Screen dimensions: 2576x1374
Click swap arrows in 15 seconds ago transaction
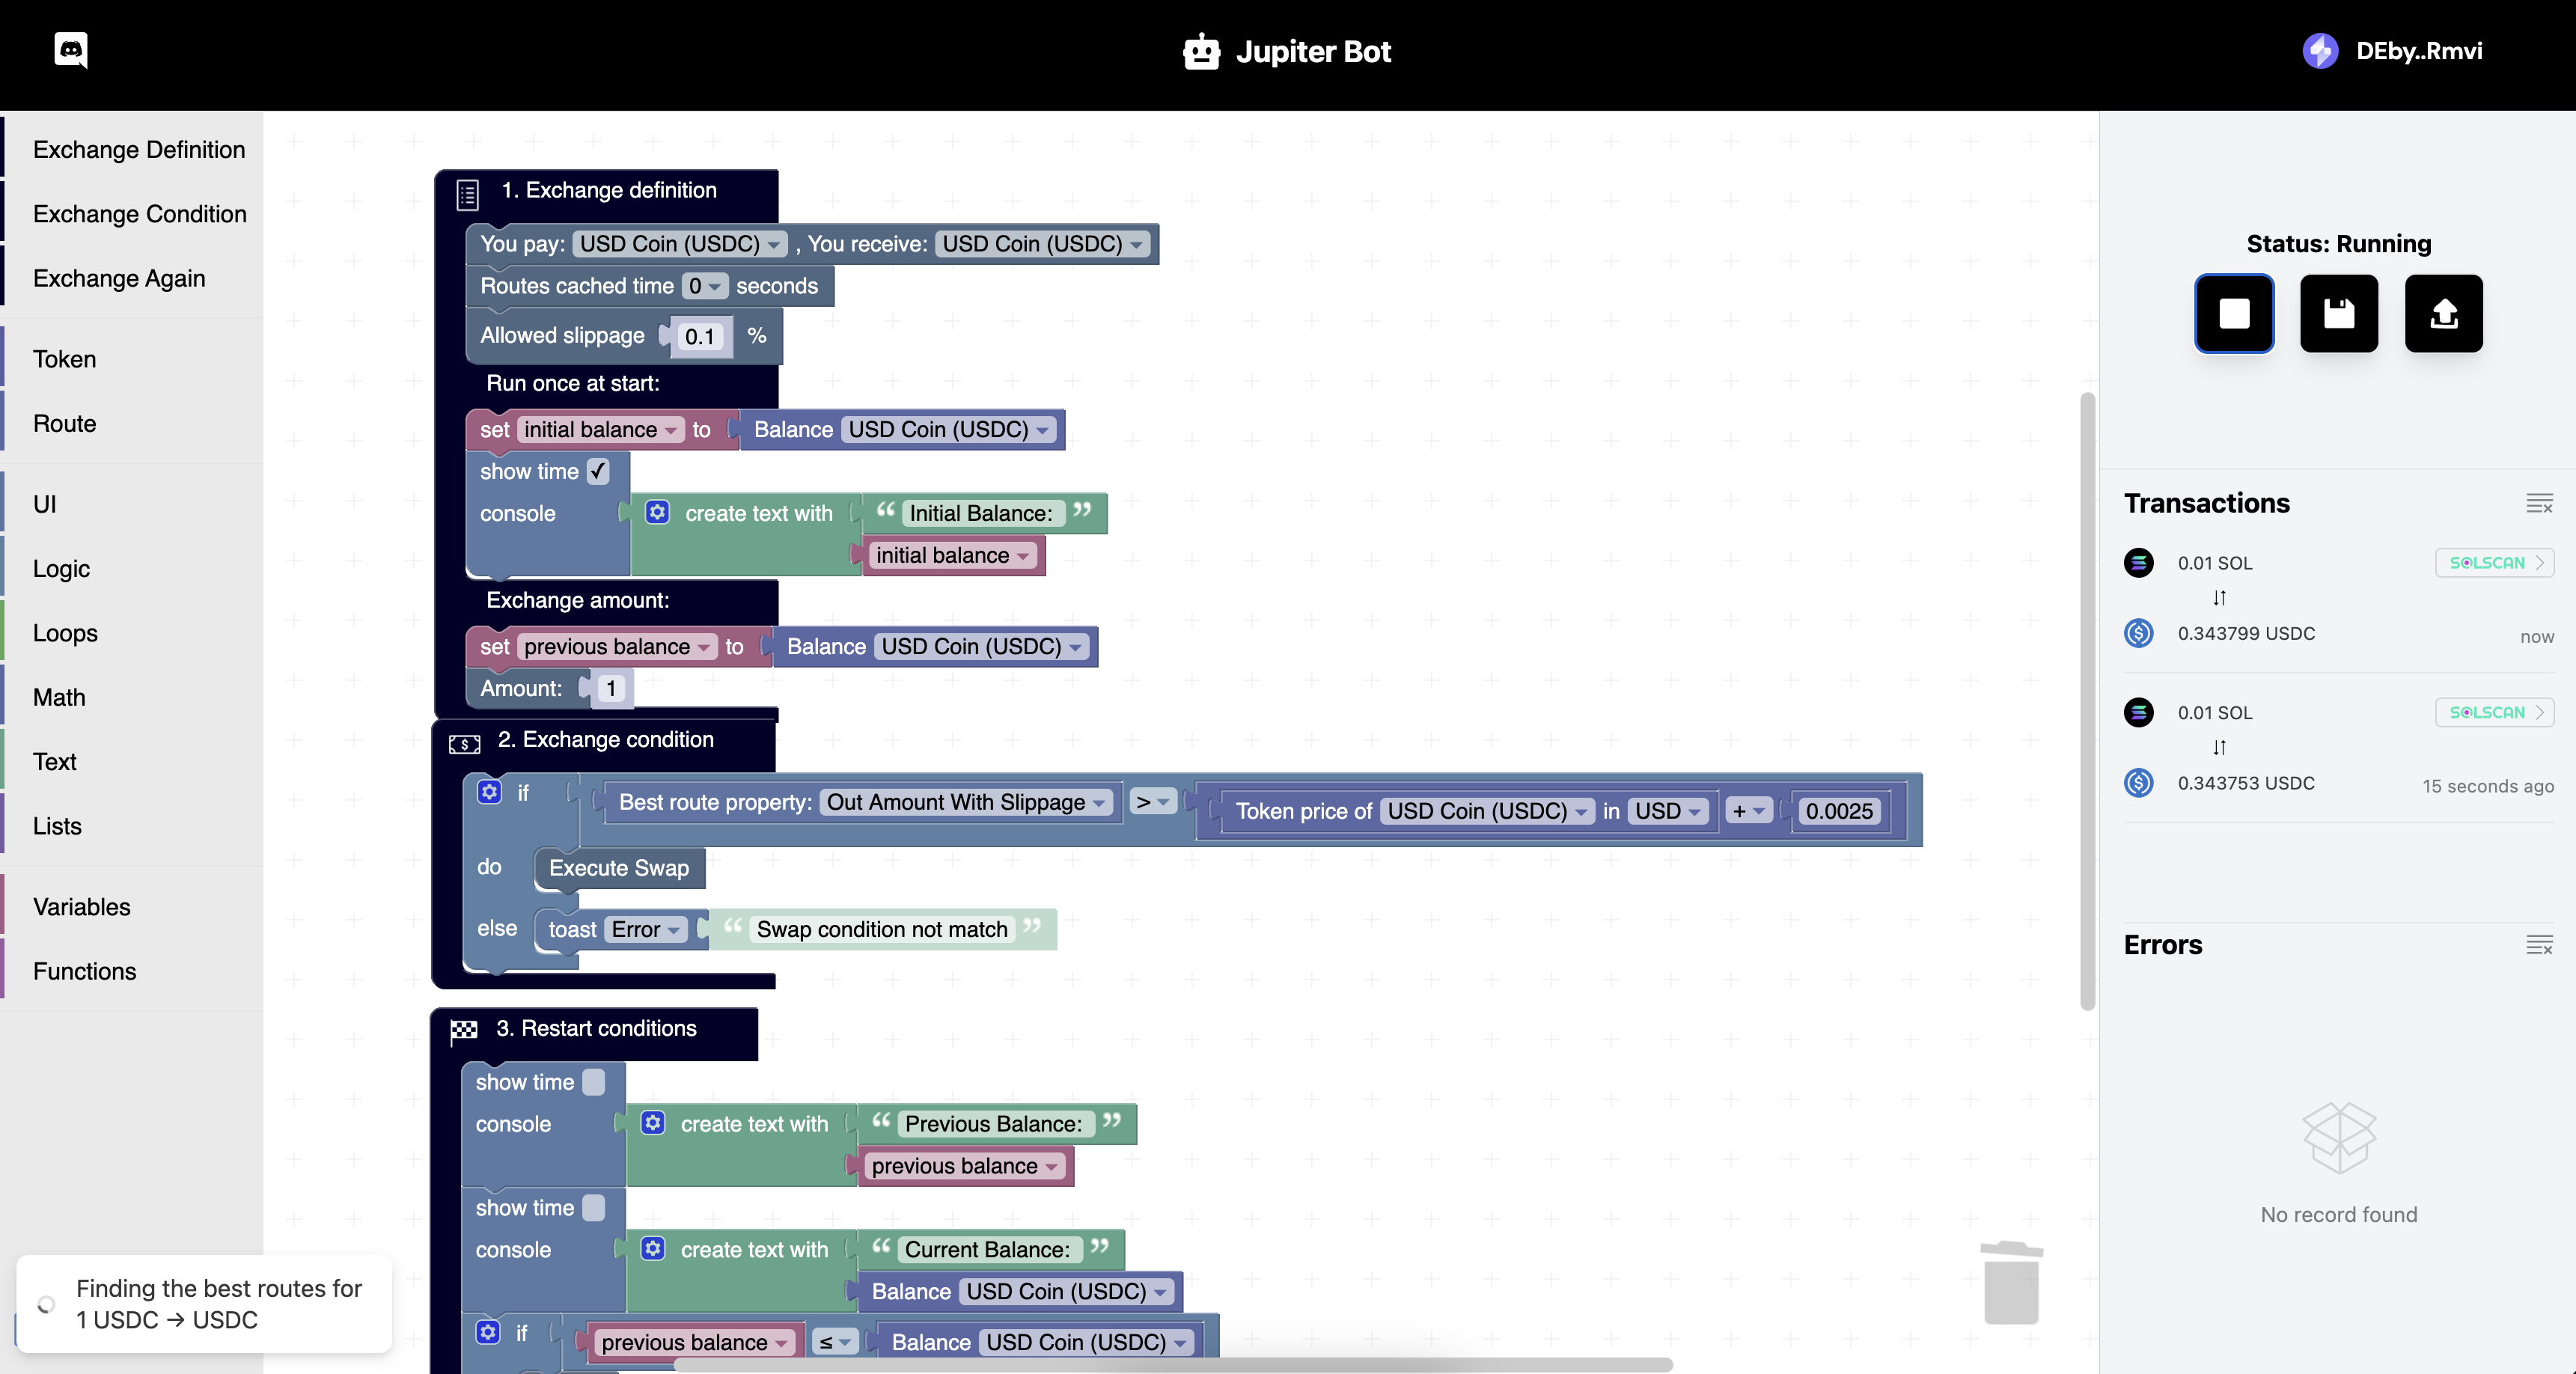[2219, 748]
